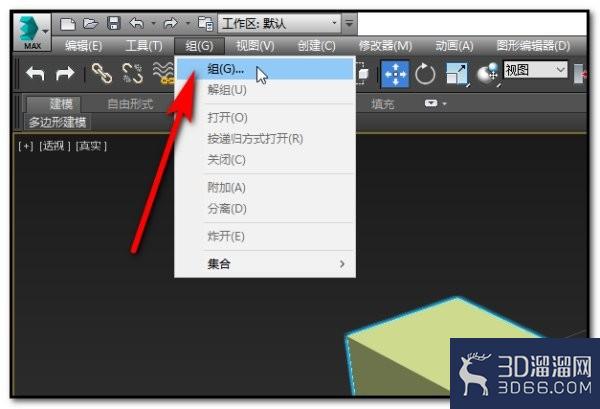The height and width of the screenshot is (409, 600).
Task: Click the project folder icon
Action: (205, 24)
